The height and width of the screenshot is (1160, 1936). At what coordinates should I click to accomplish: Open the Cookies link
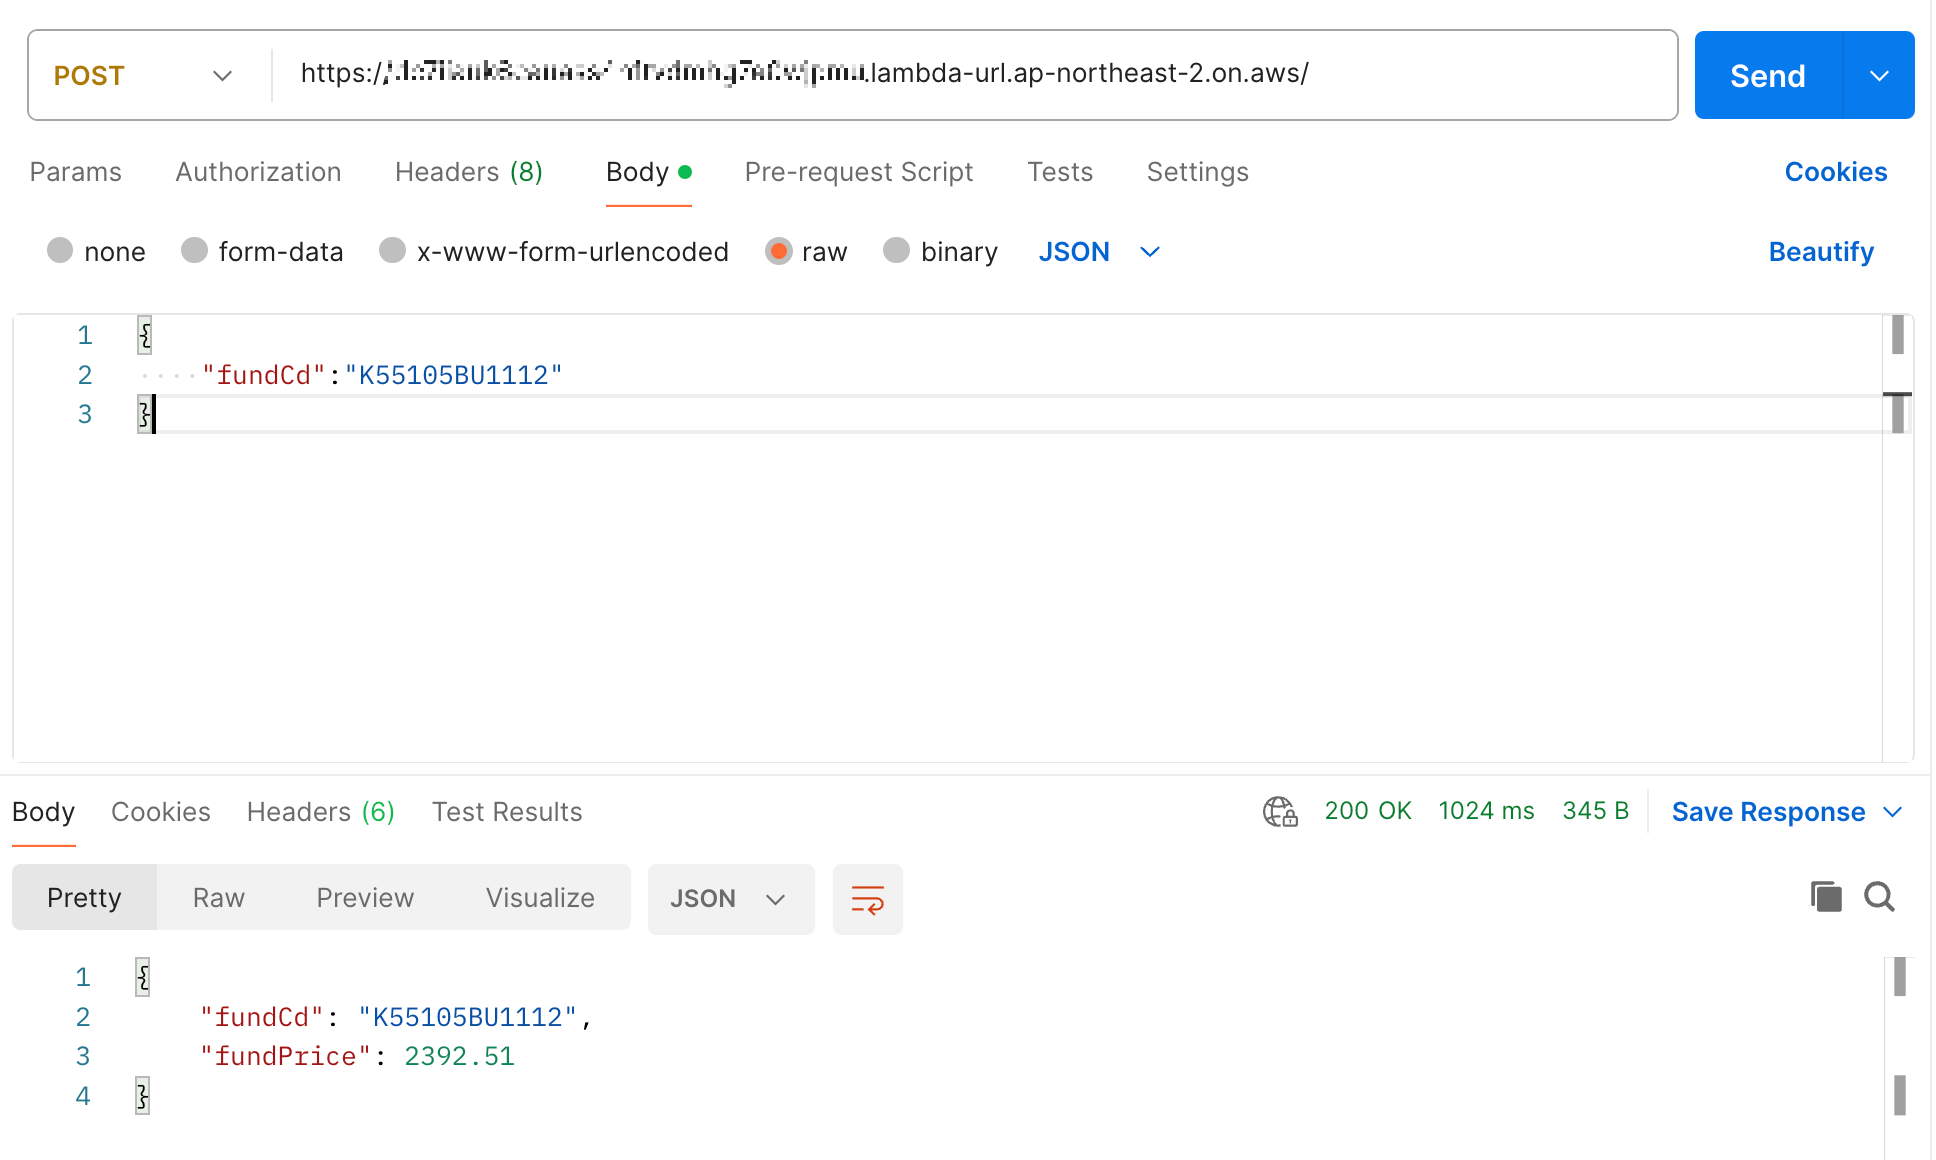tap(1835, 172)
